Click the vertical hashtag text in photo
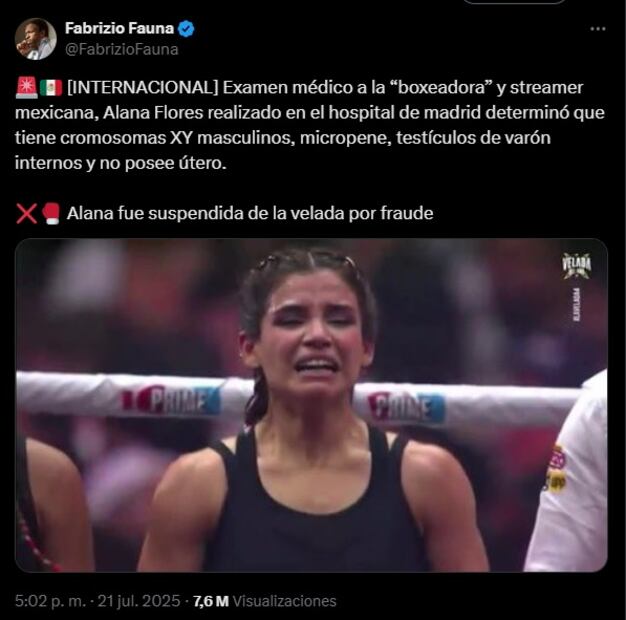The height and width of the screenshot is (620, 626). point(576,305)
